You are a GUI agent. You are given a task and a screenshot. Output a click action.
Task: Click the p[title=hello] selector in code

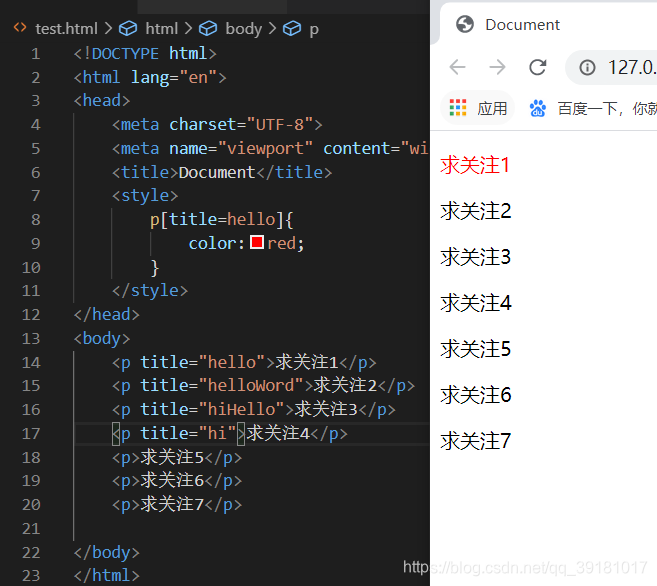point(217,219)
